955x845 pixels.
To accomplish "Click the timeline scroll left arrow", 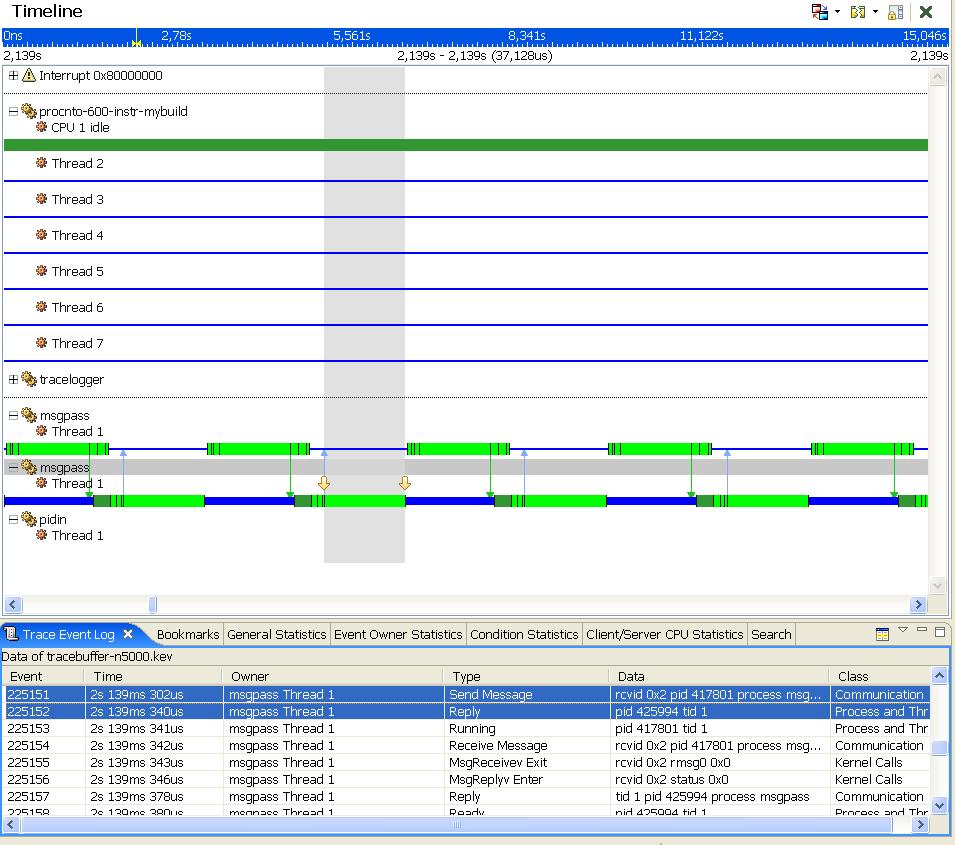I will pyautogui.click(x=13, y=604).
